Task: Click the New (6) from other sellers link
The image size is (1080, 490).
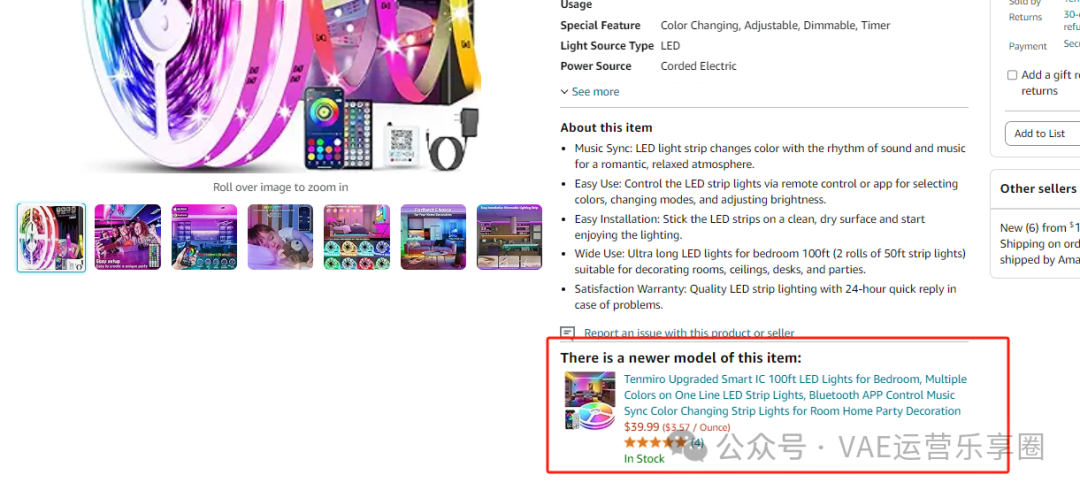Action: coord(1039,227)
